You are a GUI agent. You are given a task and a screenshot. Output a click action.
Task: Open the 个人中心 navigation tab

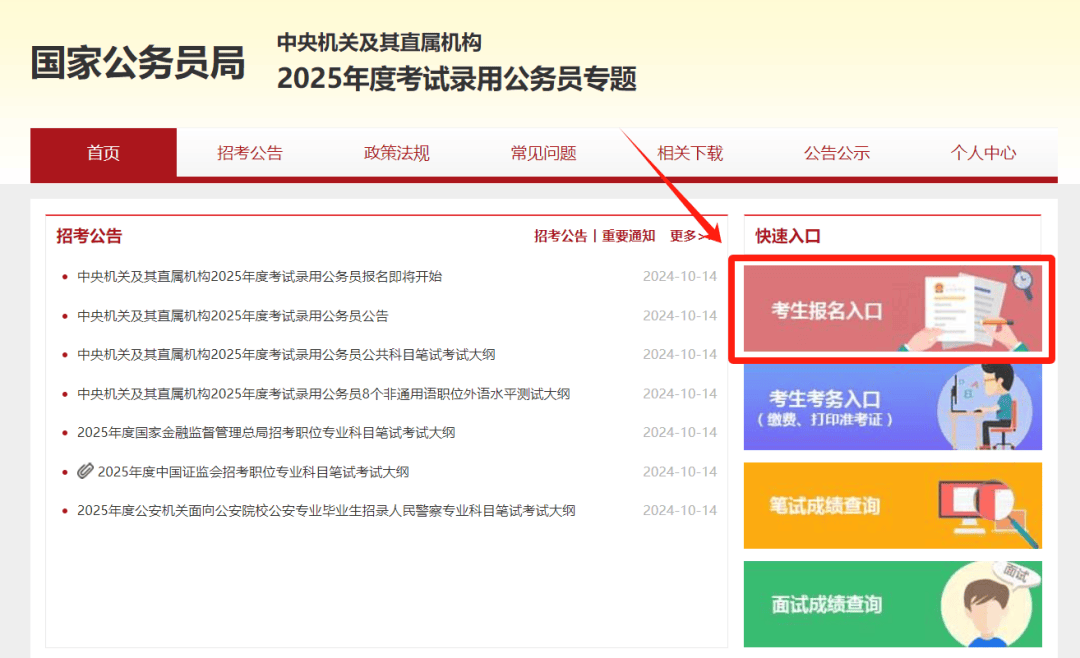984,153
